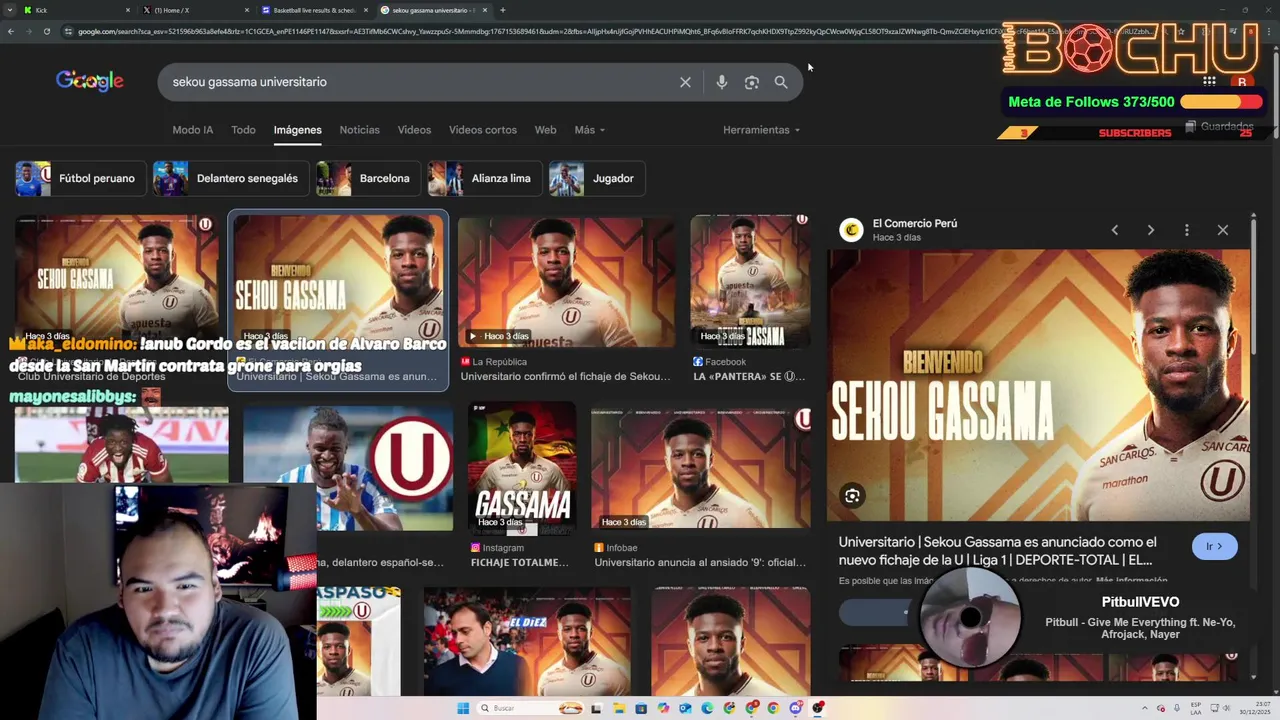Open the Universitario Sekou Gassama article title
Image resolution: width=1280 pixels, height=720 pixels.
tap(997, 551)
